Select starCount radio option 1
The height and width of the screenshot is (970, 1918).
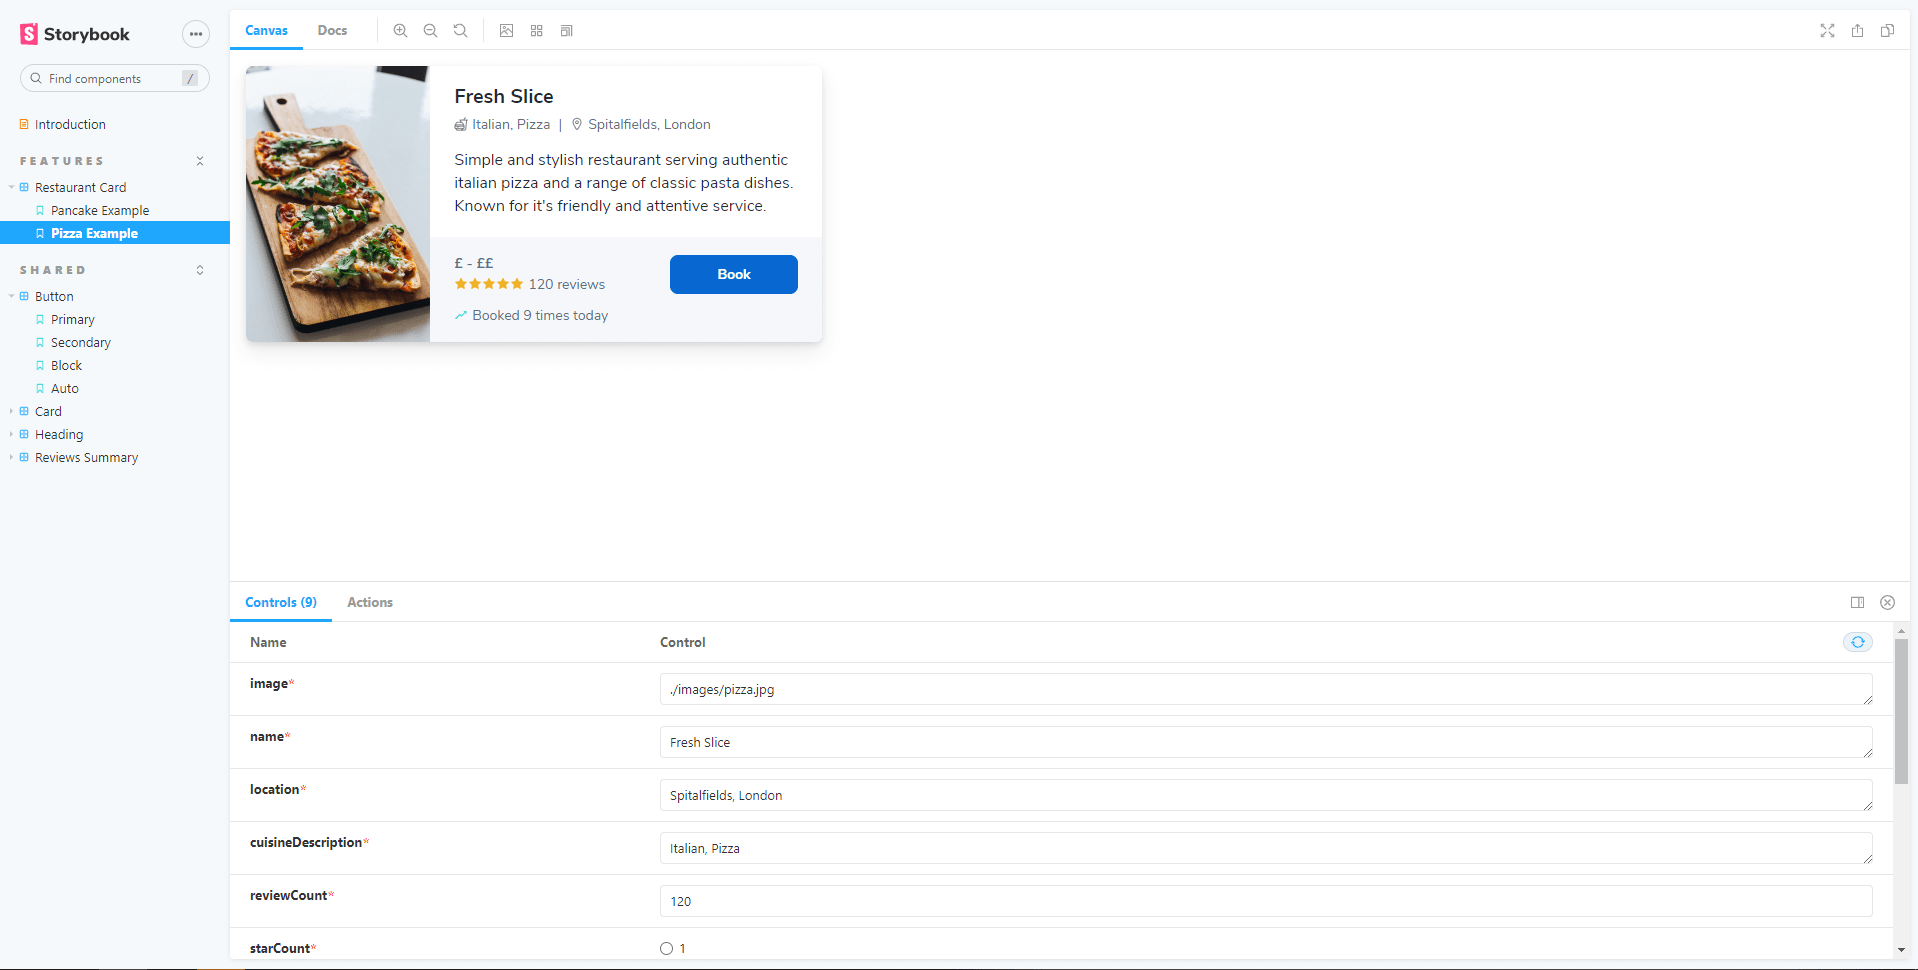[x=666, y=948]
